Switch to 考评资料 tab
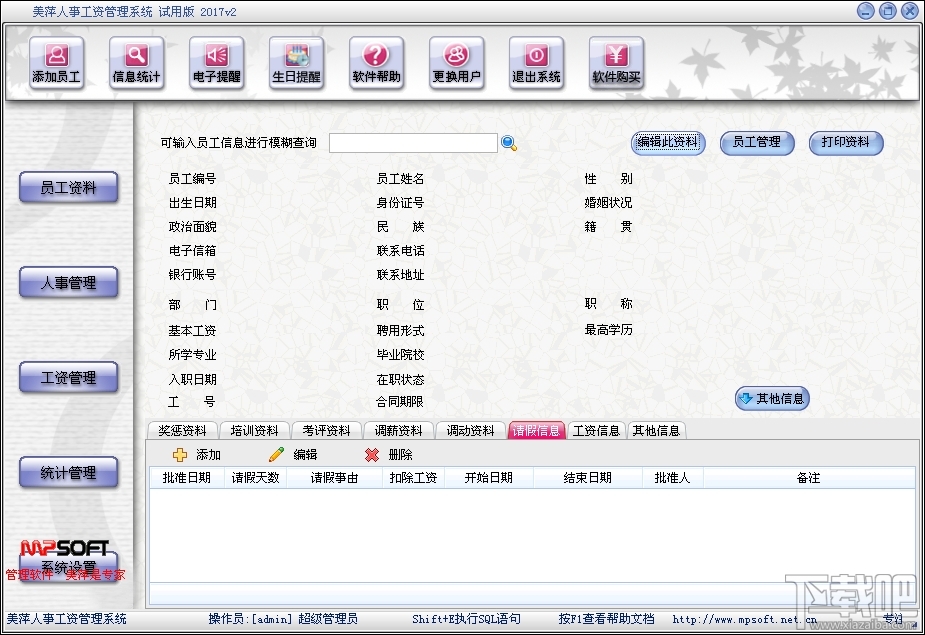 [326, 431]
